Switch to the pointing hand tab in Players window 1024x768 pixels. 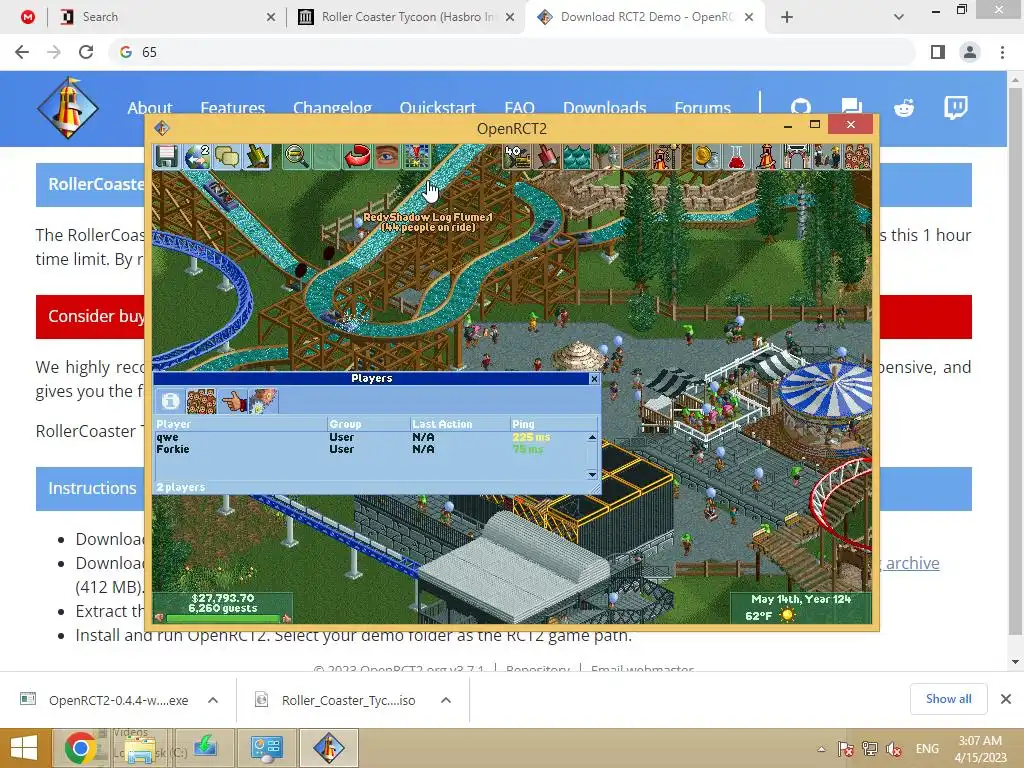[x=232, y=400]
